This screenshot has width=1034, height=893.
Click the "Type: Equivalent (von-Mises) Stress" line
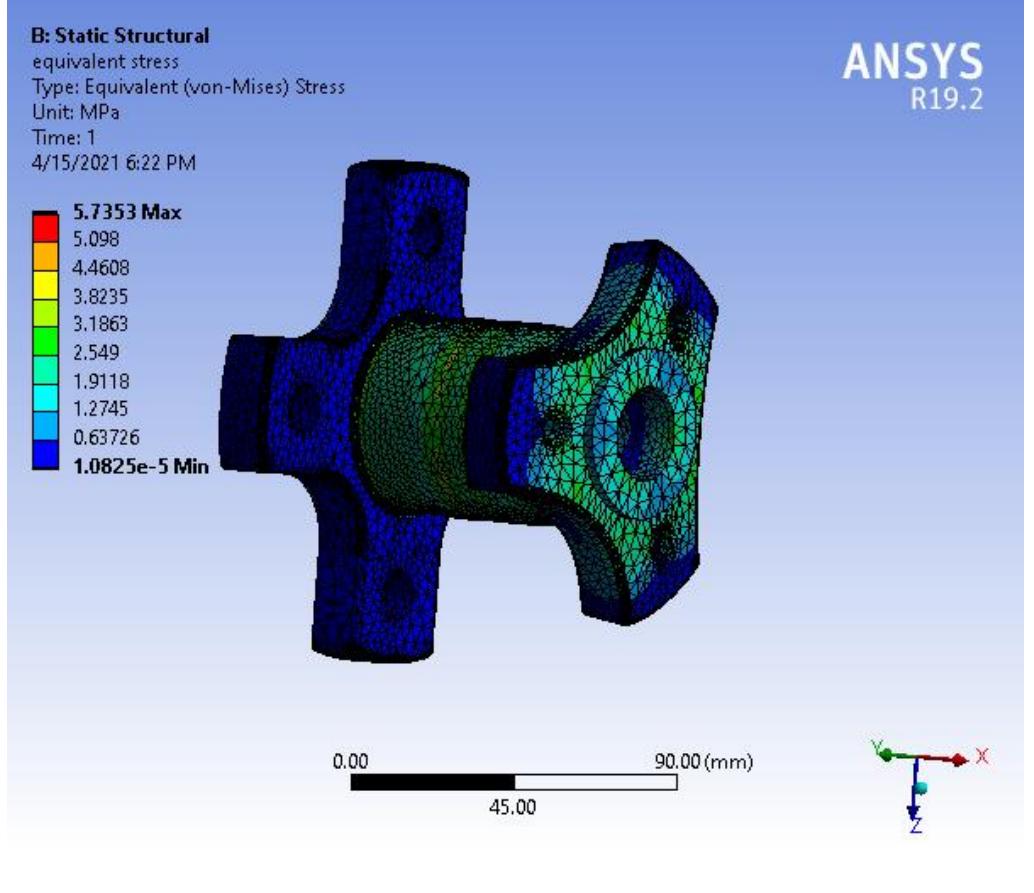(189, 87)
